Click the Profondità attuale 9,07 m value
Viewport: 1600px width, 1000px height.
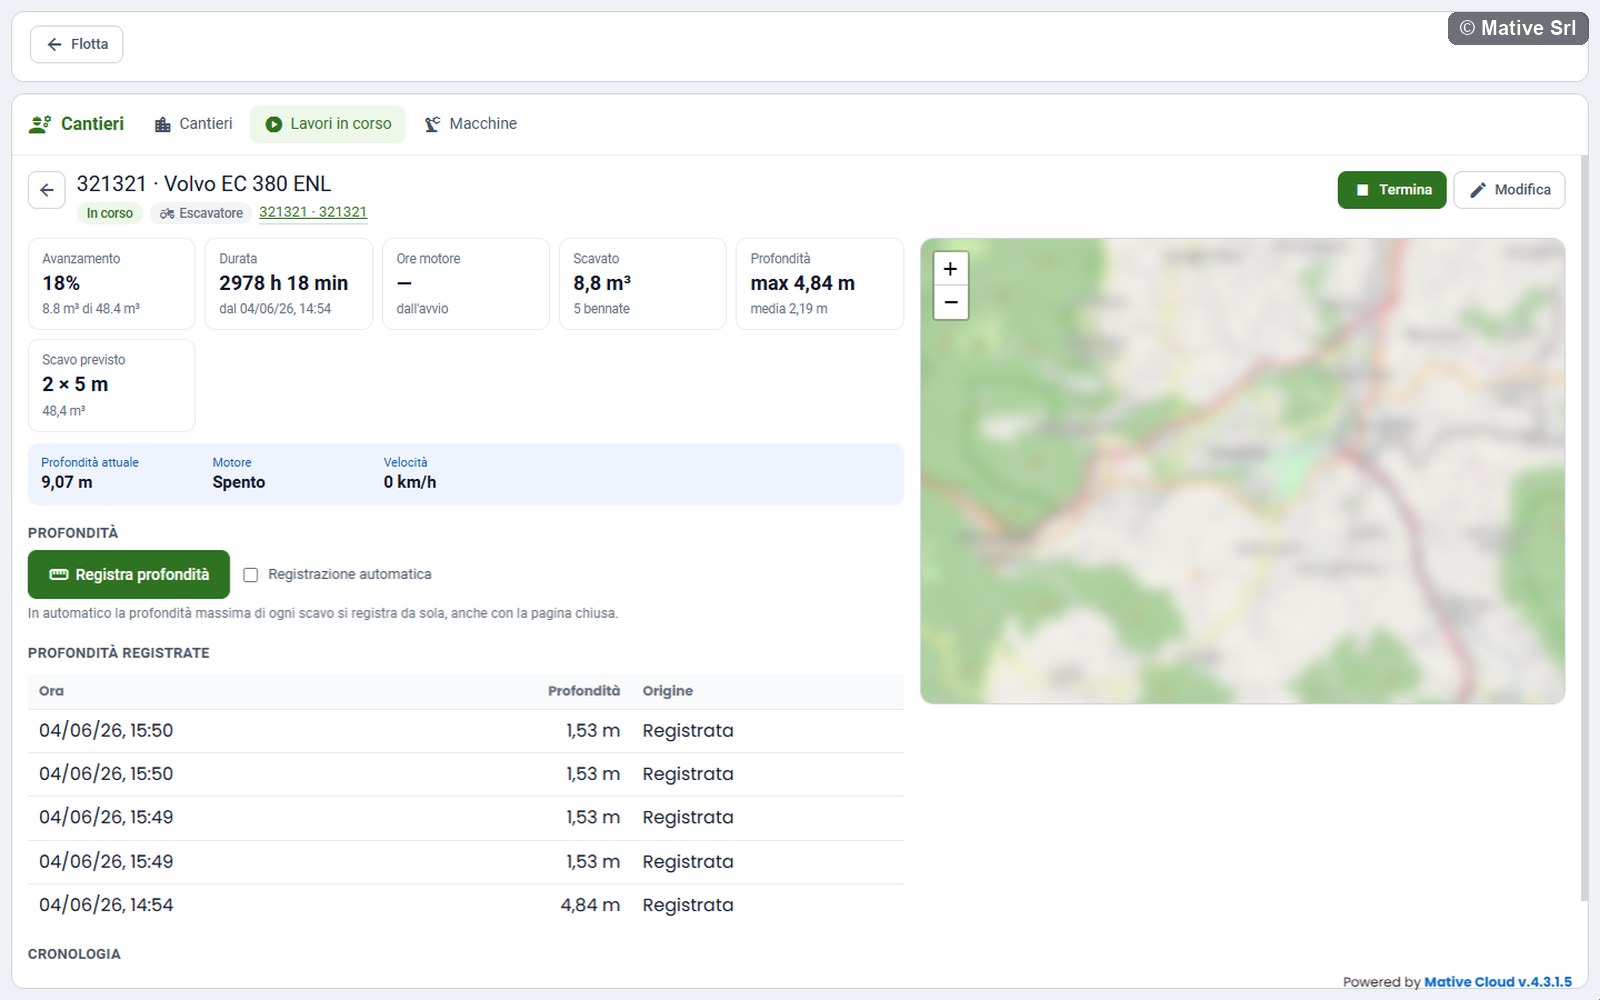[x=67, y=482]
